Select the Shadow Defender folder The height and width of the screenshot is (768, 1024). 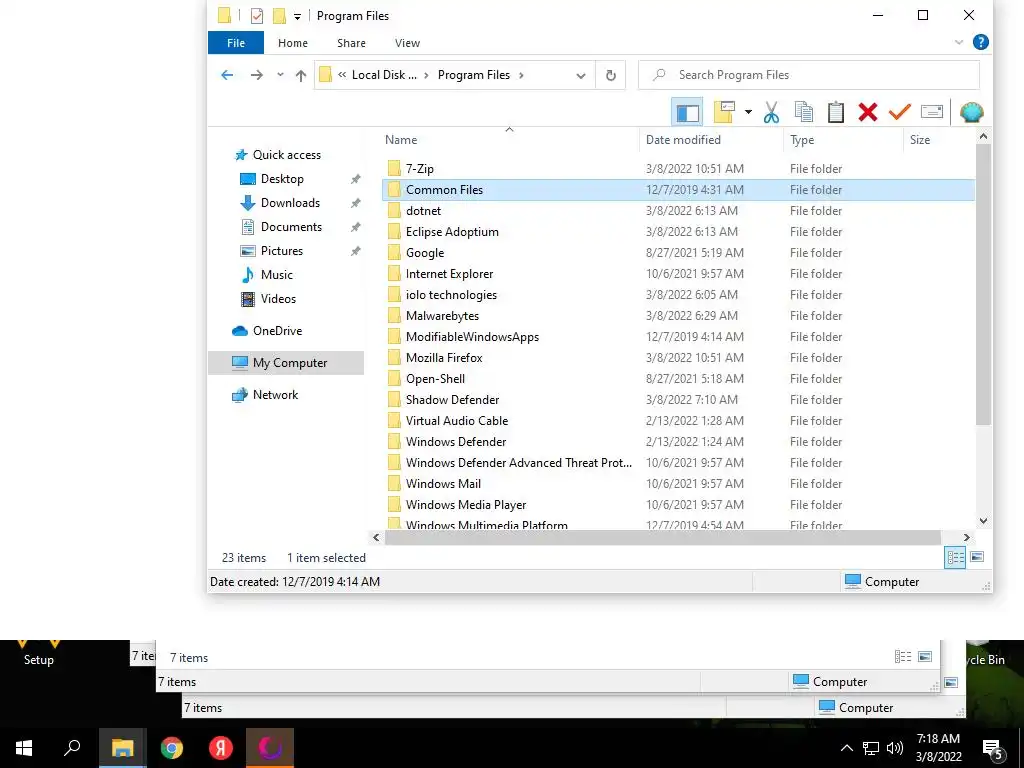[x=678, y=400]
